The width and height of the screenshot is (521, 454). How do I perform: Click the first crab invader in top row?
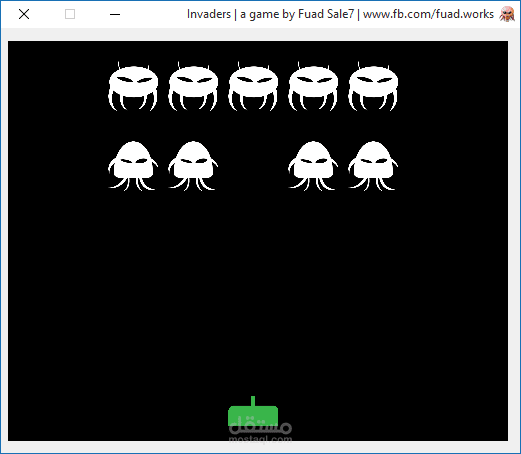[133, 86]
